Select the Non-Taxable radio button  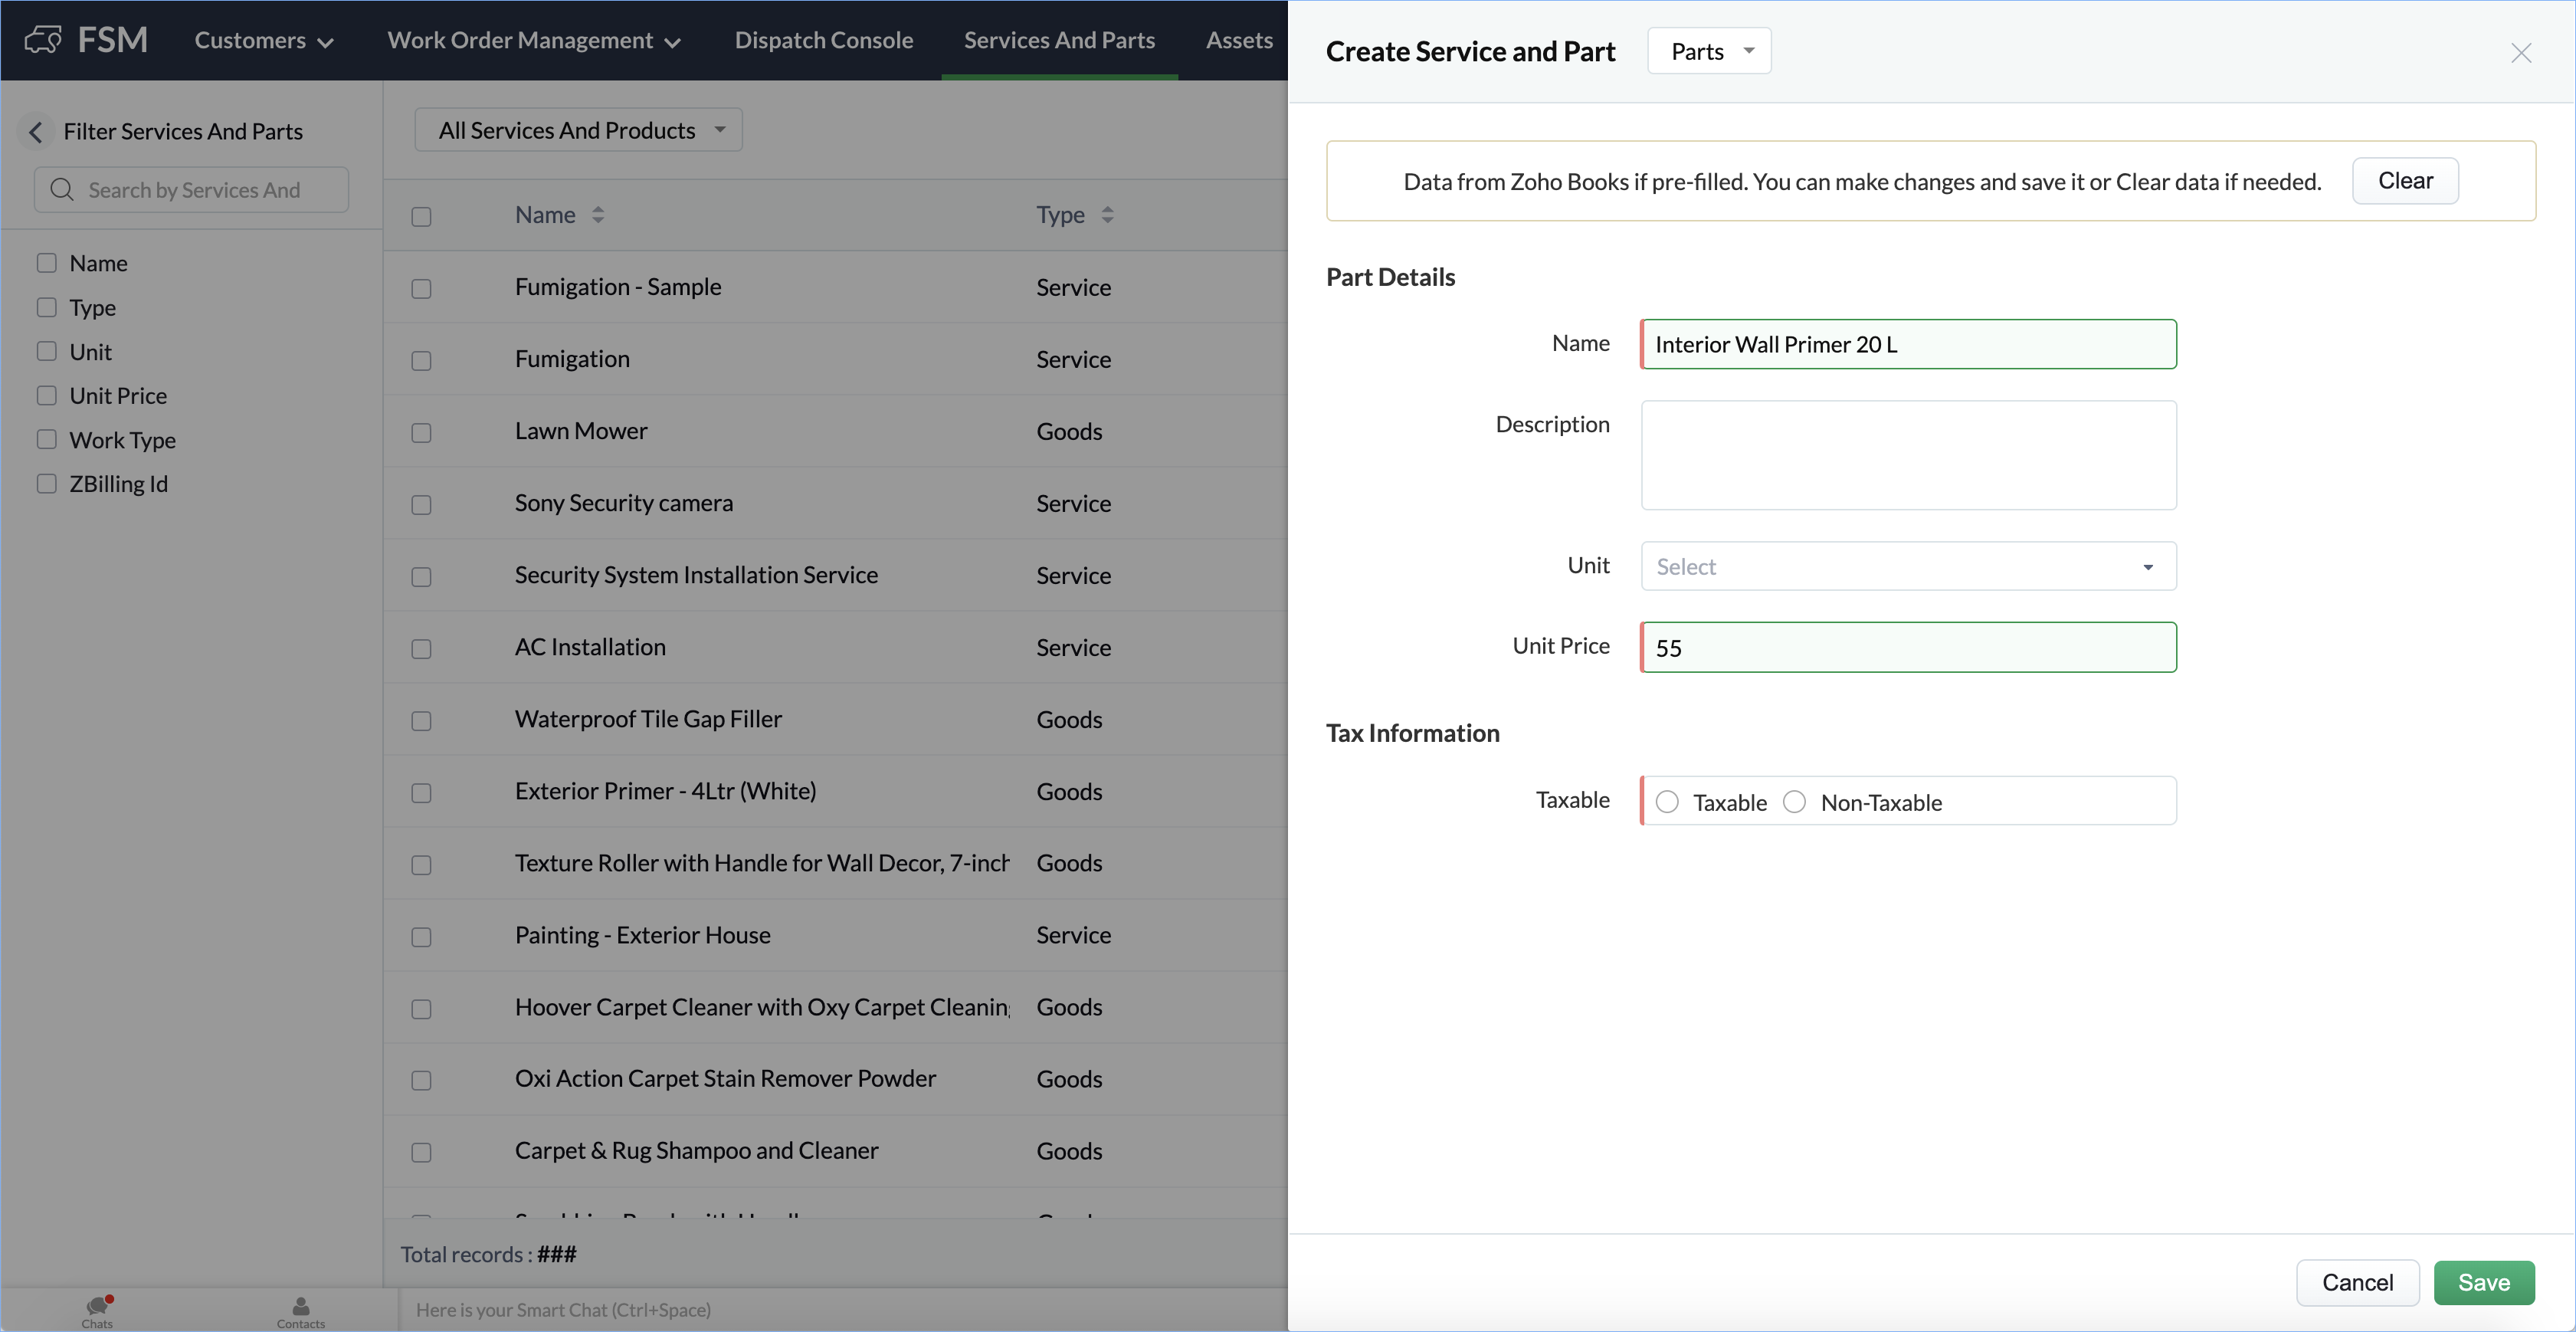[1795, 802]
